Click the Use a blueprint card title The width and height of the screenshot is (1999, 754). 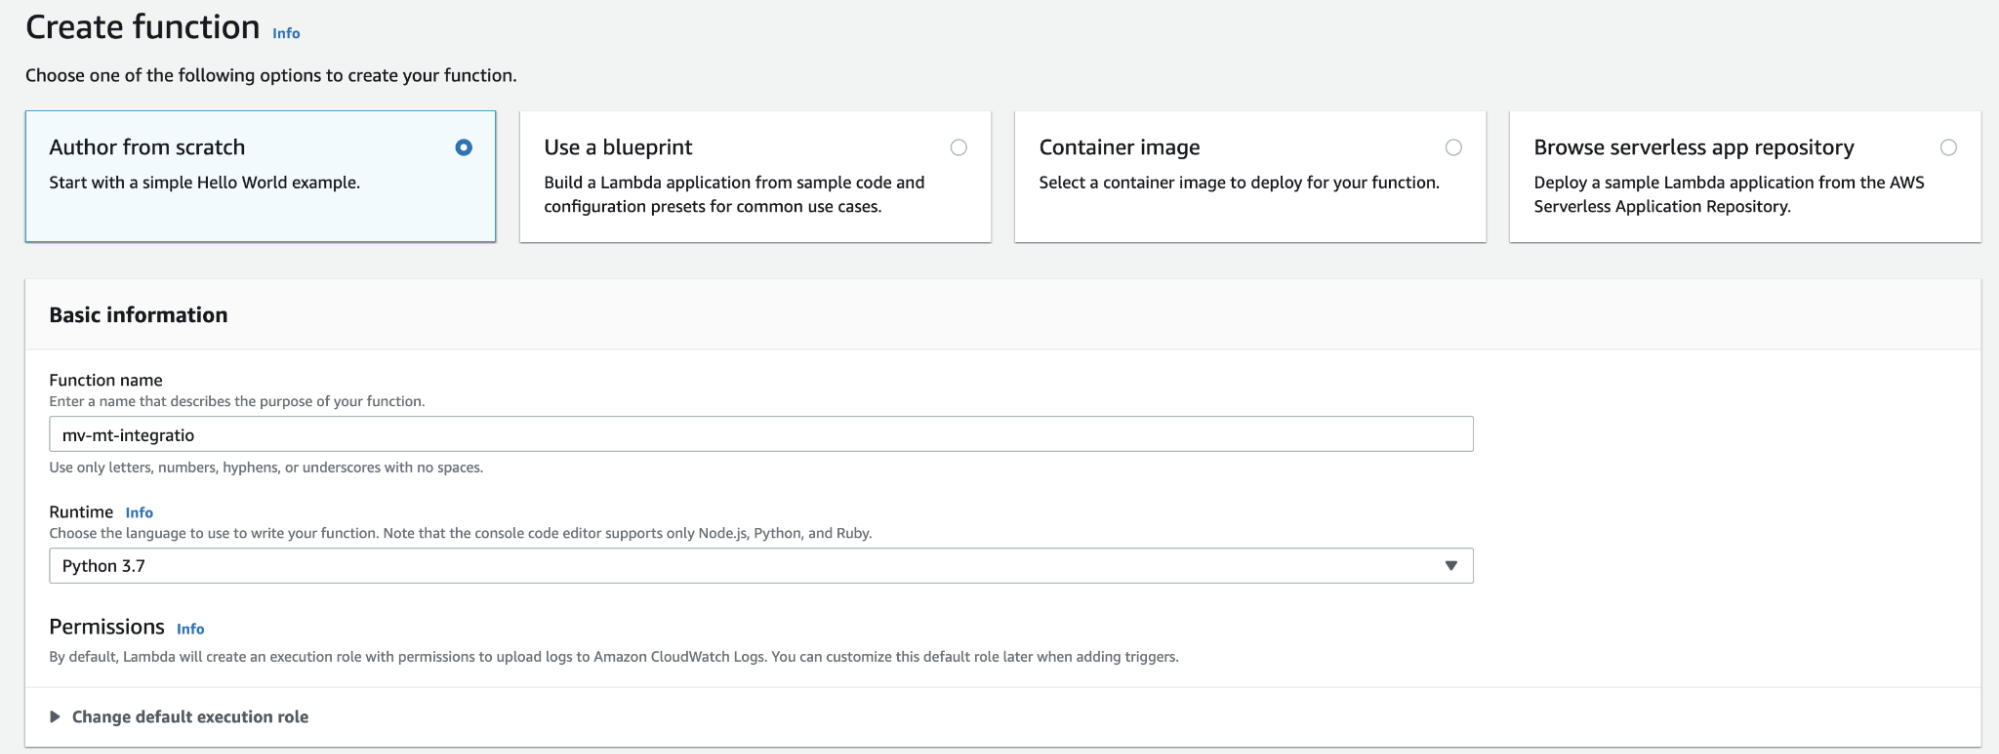[618, 148]
